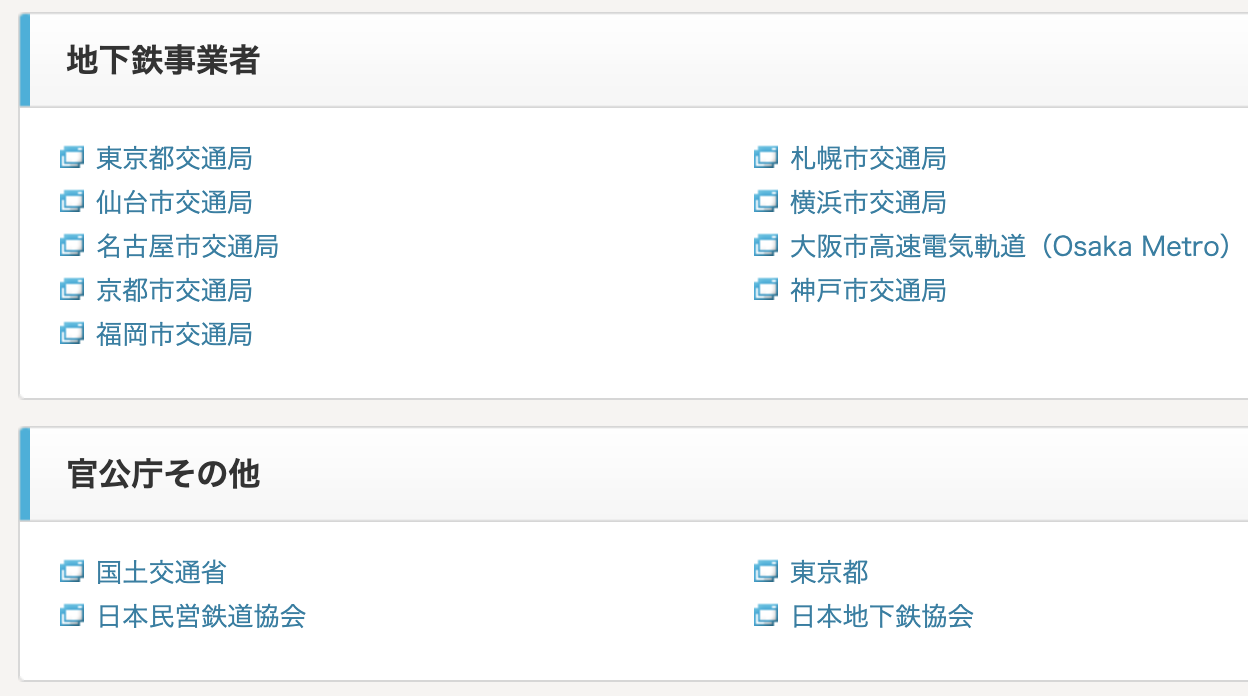
Task: Click the external-link icon beside 東京都交通局
Action: (72, 158)
